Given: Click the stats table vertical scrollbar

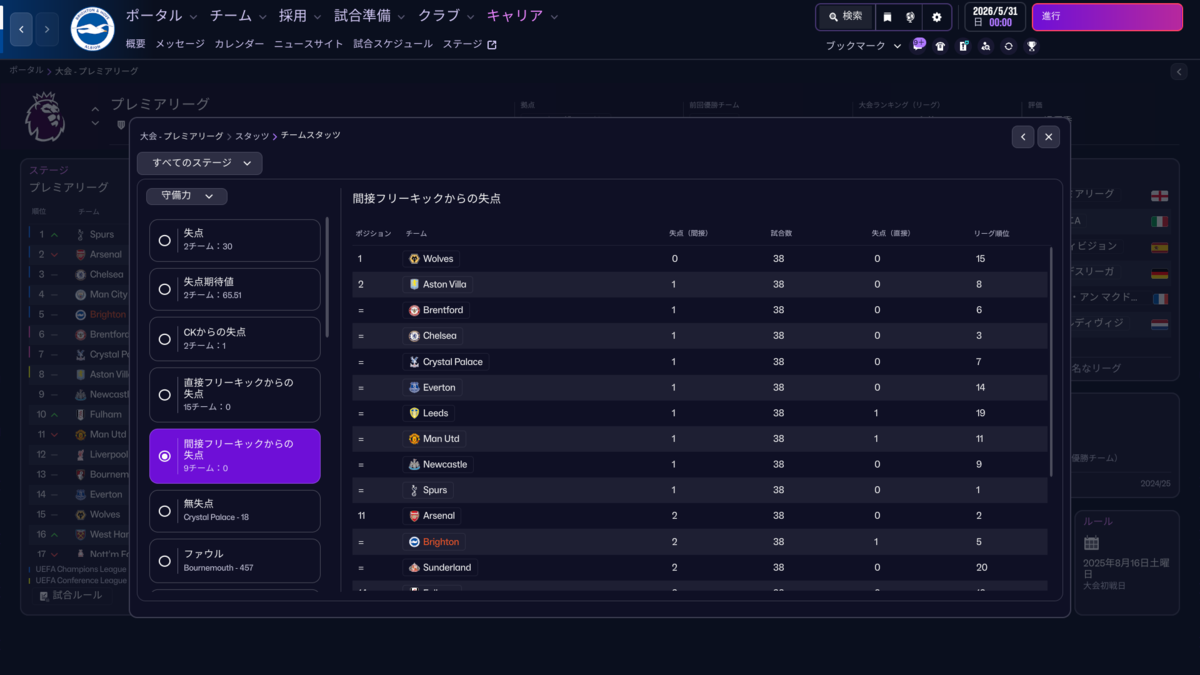Looking at the screenshot, I should (1051, 360).
